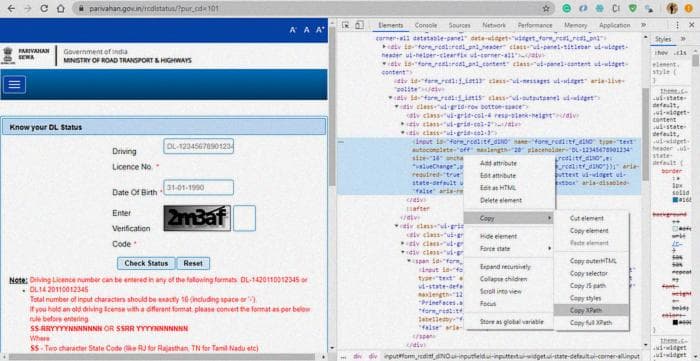This screenshot has width=700, height=361.
Task: Toggle the .cls class editor button
Action: (680, 53)
